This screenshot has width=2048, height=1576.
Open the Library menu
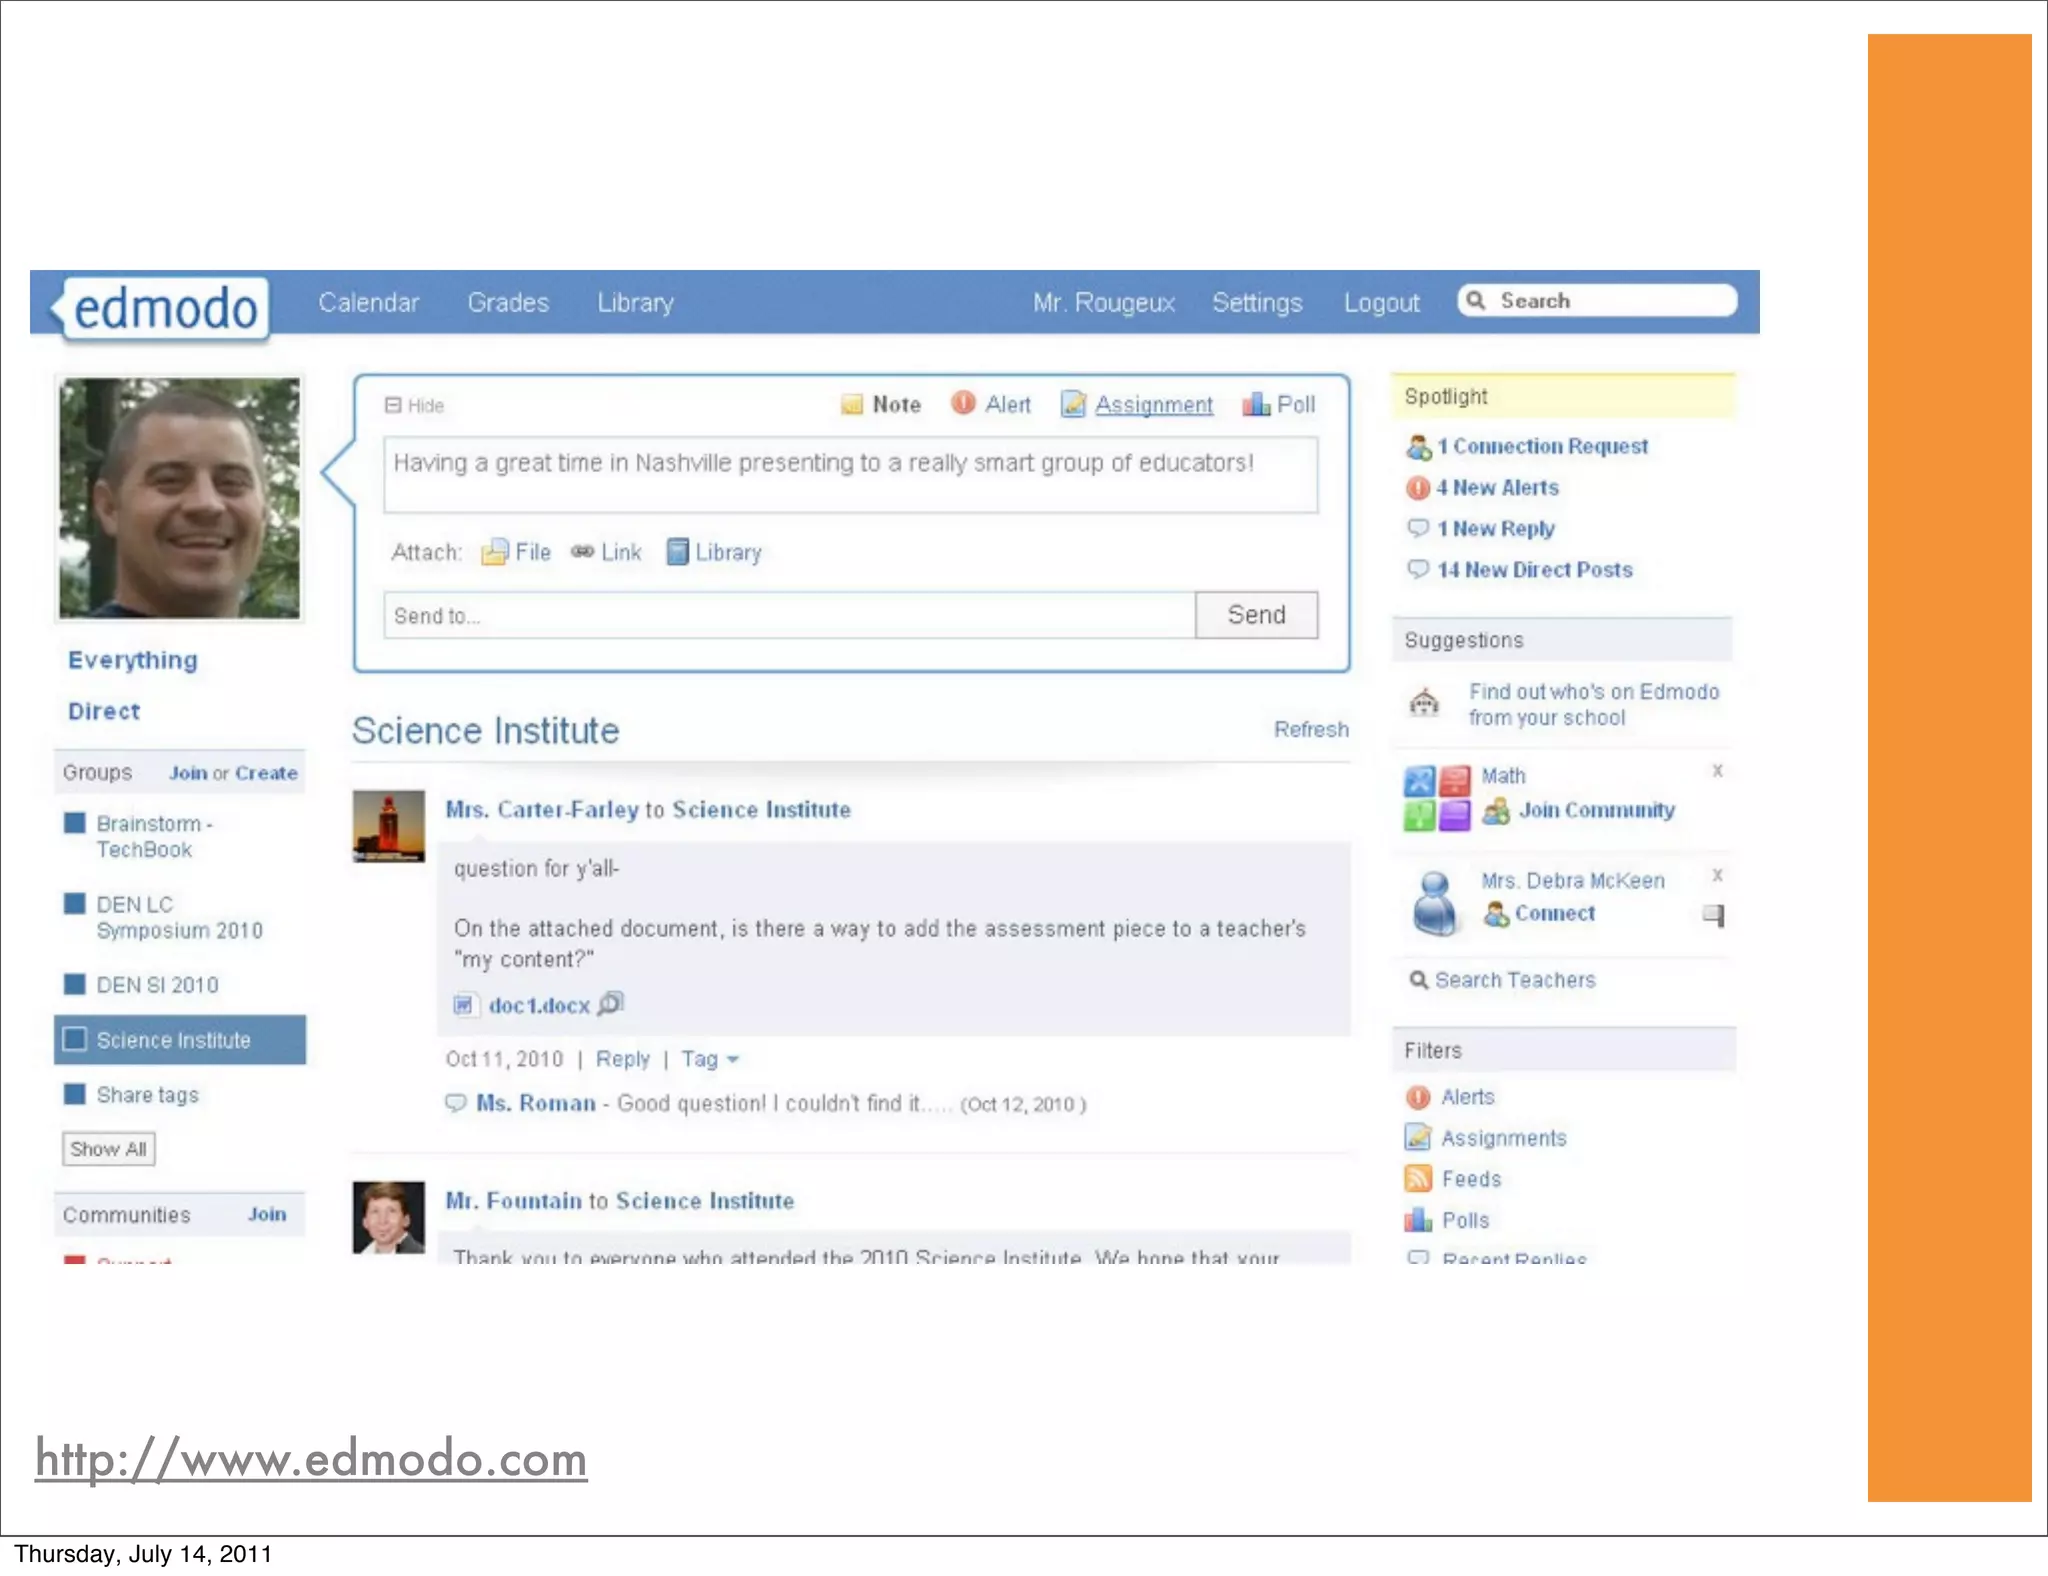pyautogui.click(x=636, y=302)
